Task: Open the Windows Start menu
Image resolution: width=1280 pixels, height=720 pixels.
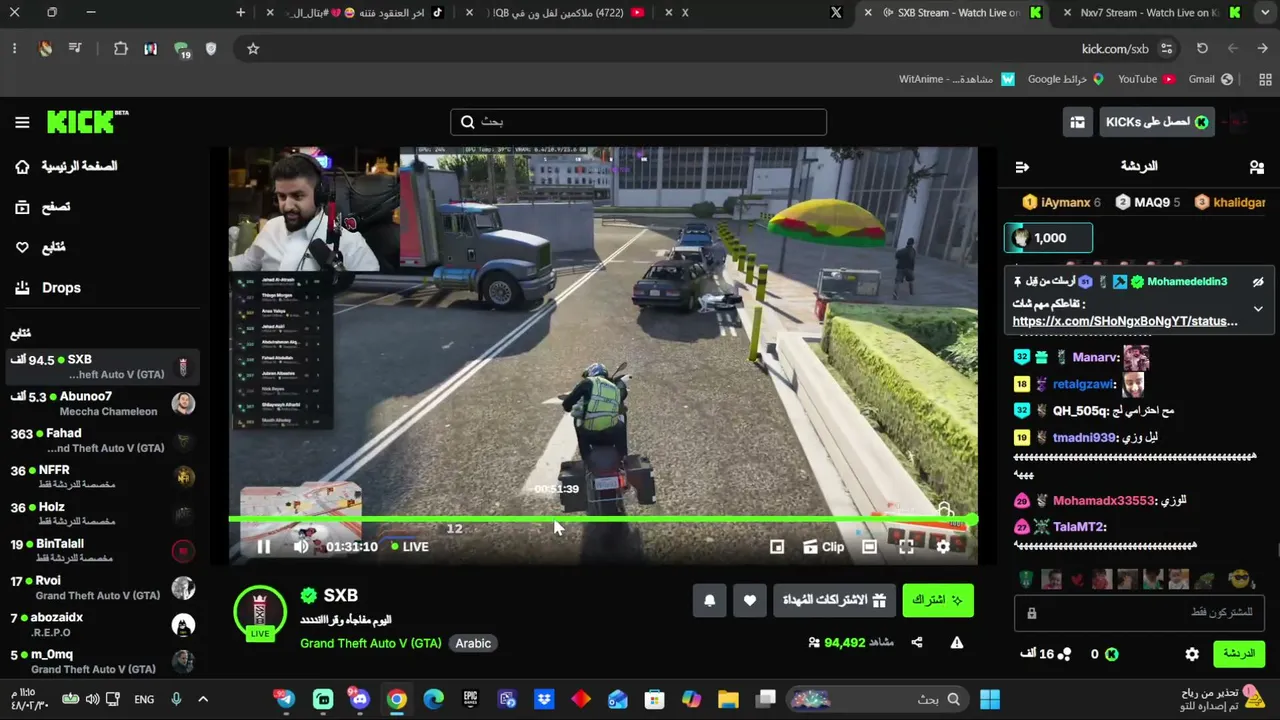Action: tap(990, 700)
